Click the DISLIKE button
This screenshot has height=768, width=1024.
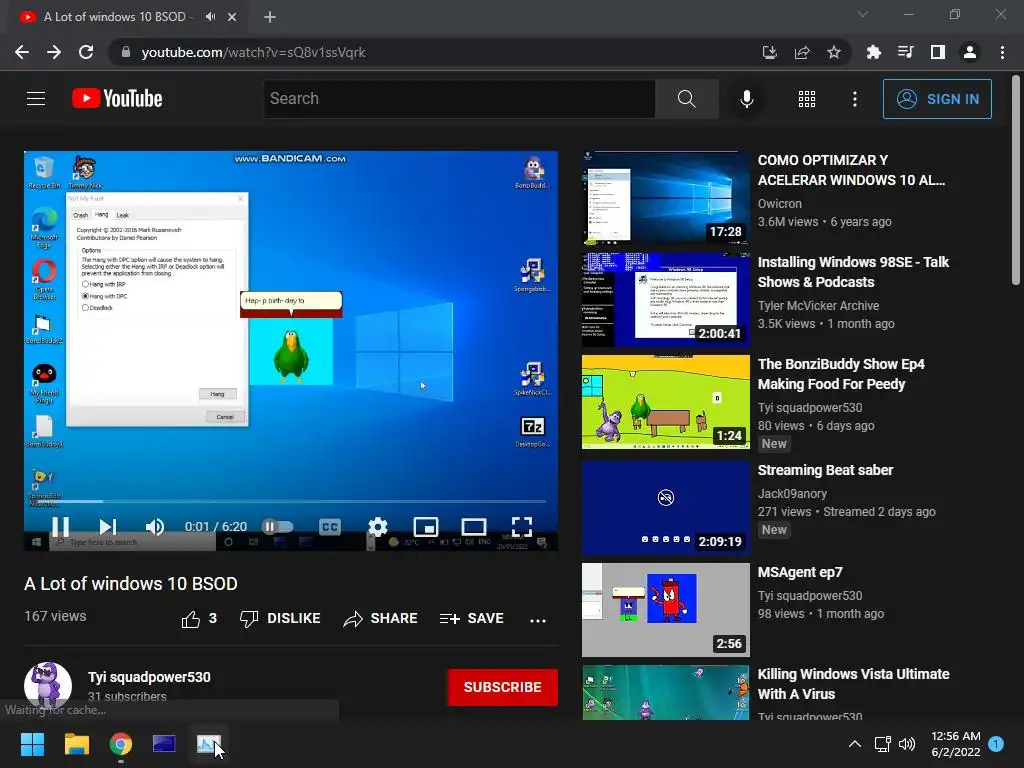[280, 618]
